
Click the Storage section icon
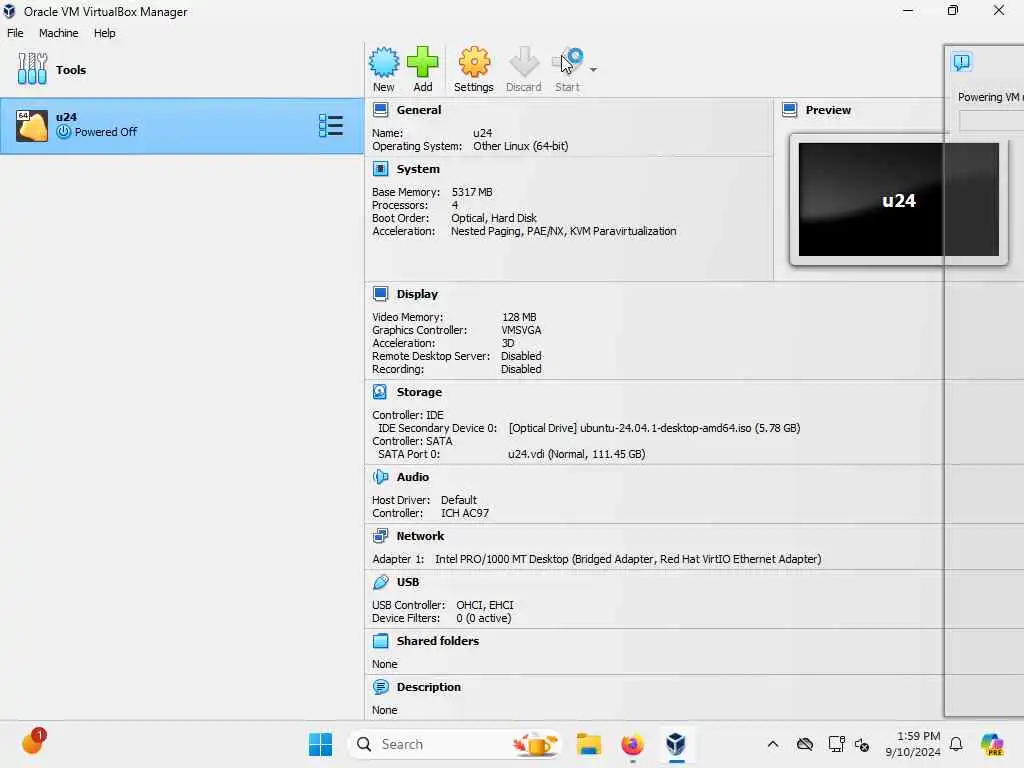[380, 392]
